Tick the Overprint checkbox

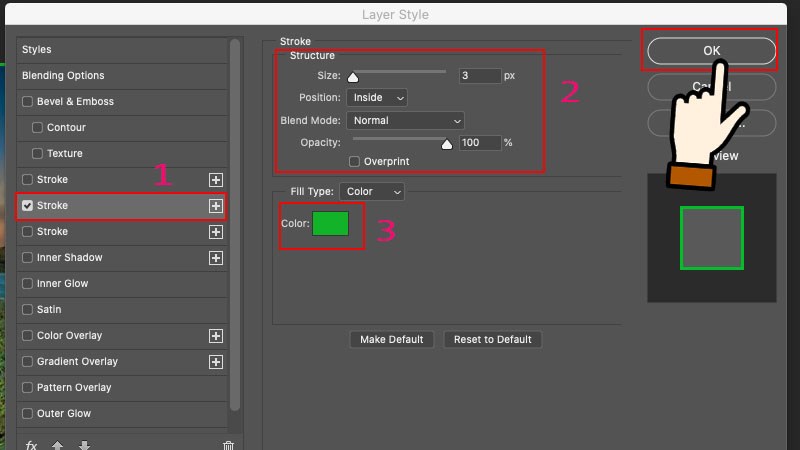354,162
